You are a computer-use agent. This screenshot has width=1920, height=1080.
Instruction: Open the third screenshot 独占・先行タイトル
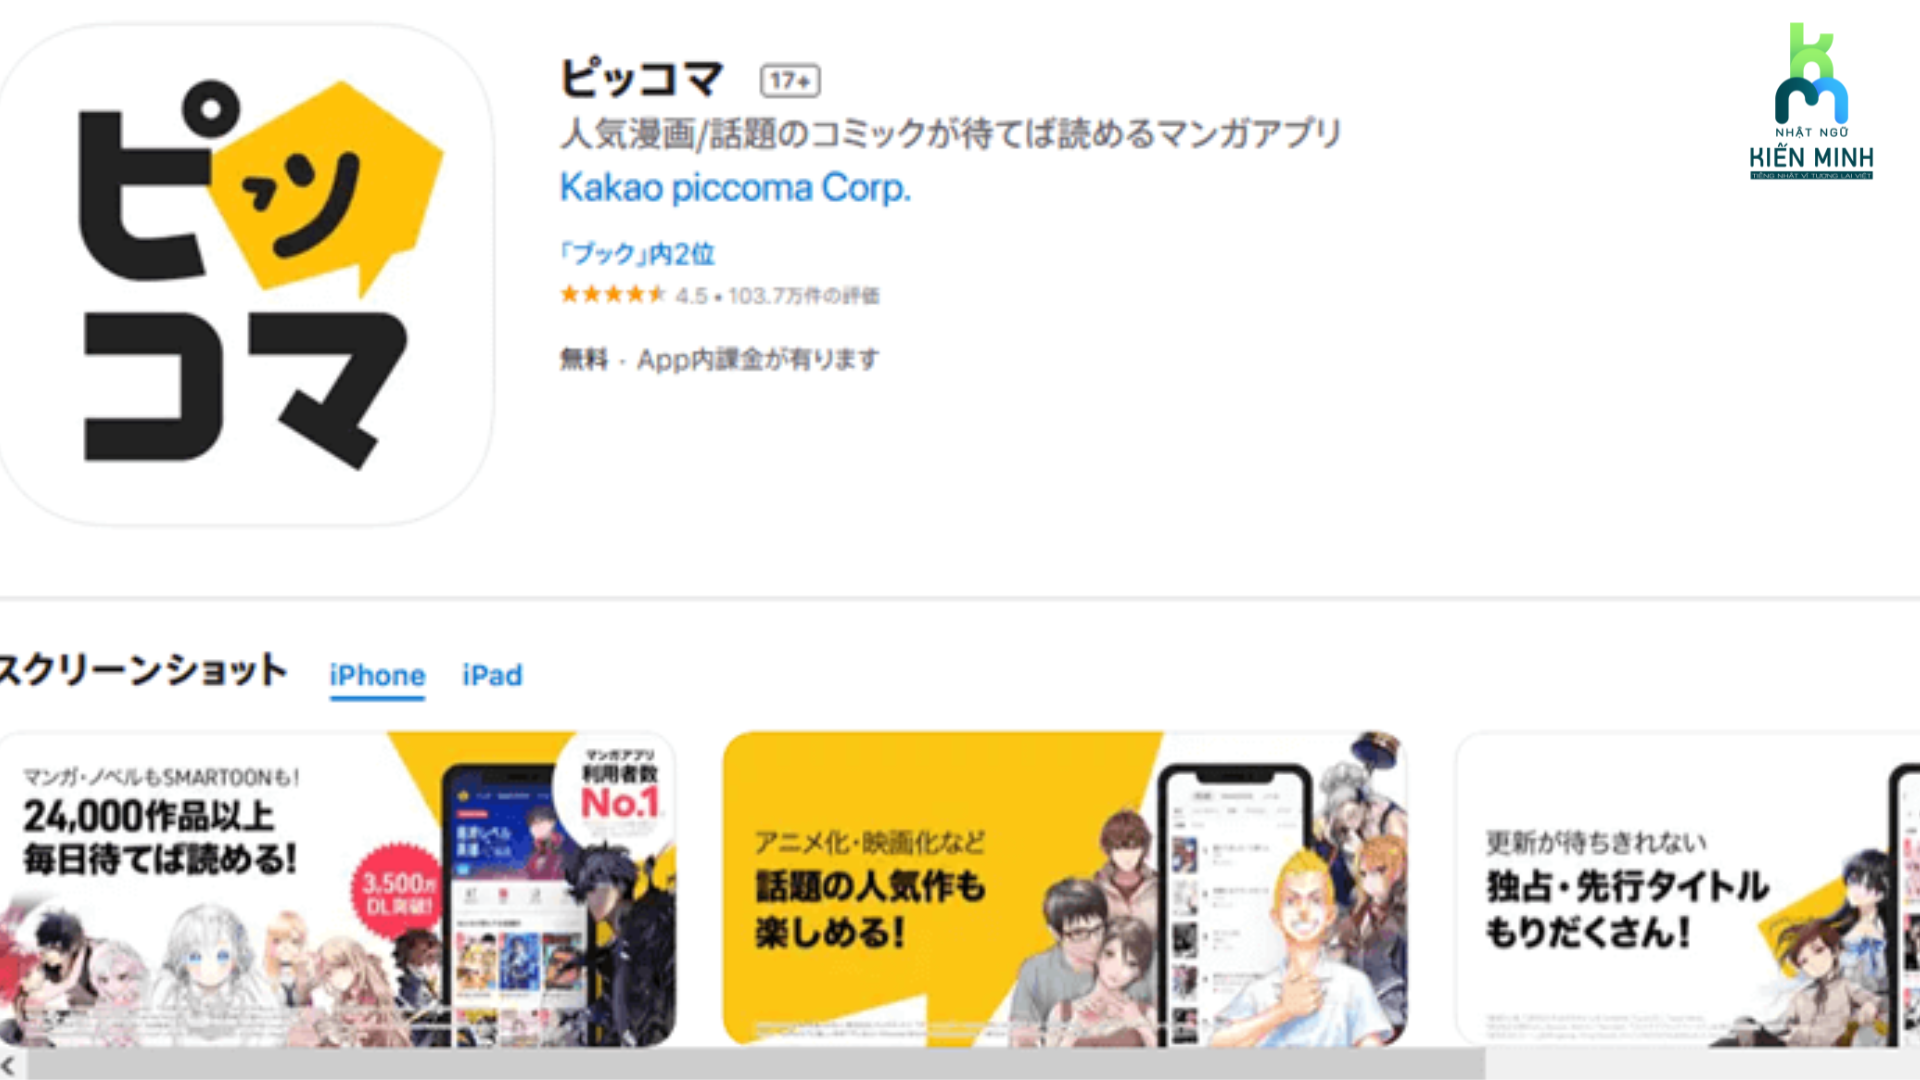pyautogui.click(x=1688, y=889)
